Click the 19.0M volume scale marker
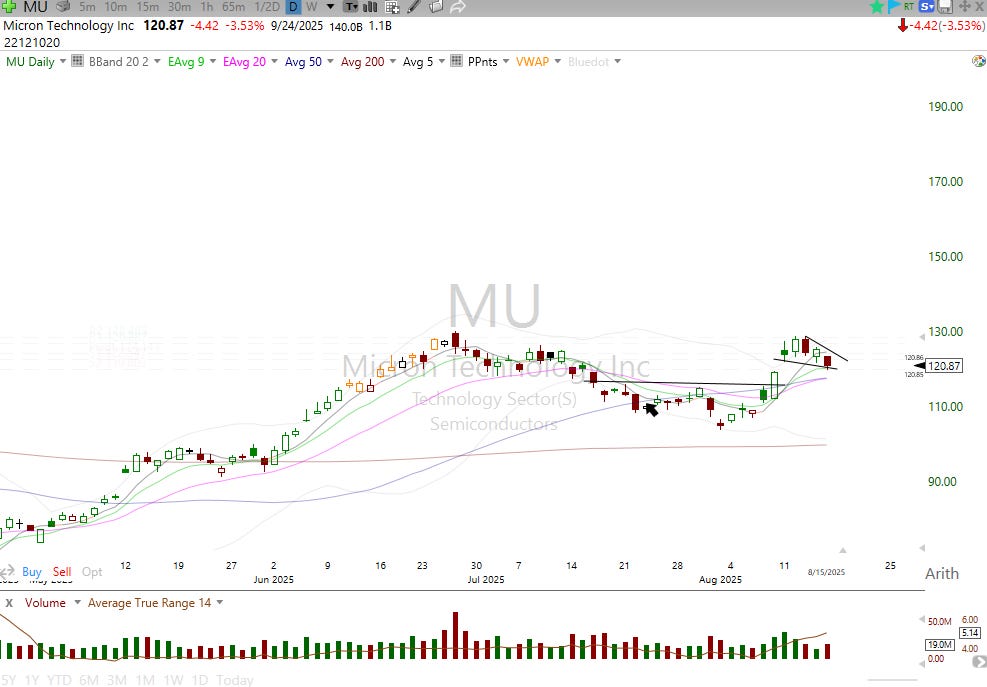This screenshot has width=987, height=687. [x=939, y=645]
